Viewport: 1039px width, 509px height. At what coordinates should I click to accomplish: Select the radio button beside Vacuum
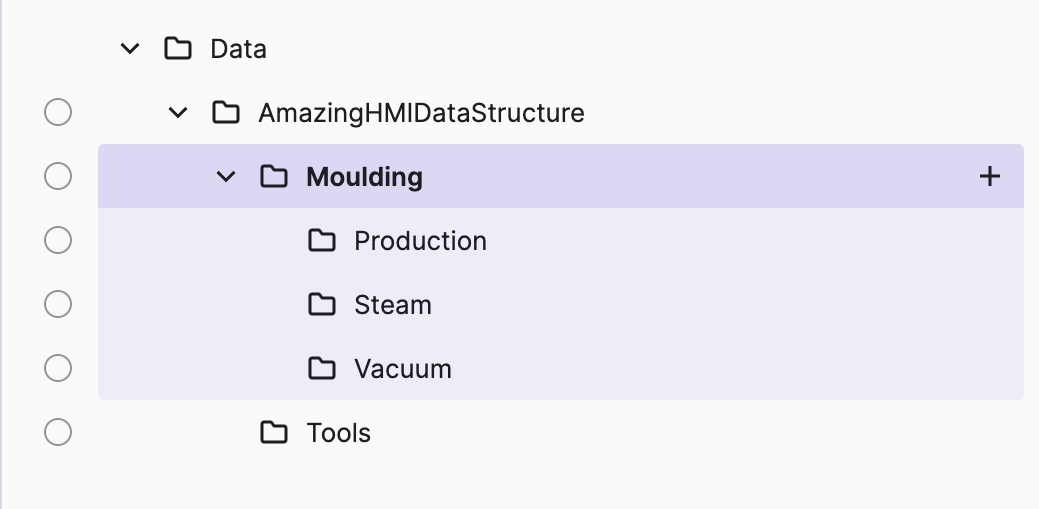pyautogui.click(x=58, y=369)
